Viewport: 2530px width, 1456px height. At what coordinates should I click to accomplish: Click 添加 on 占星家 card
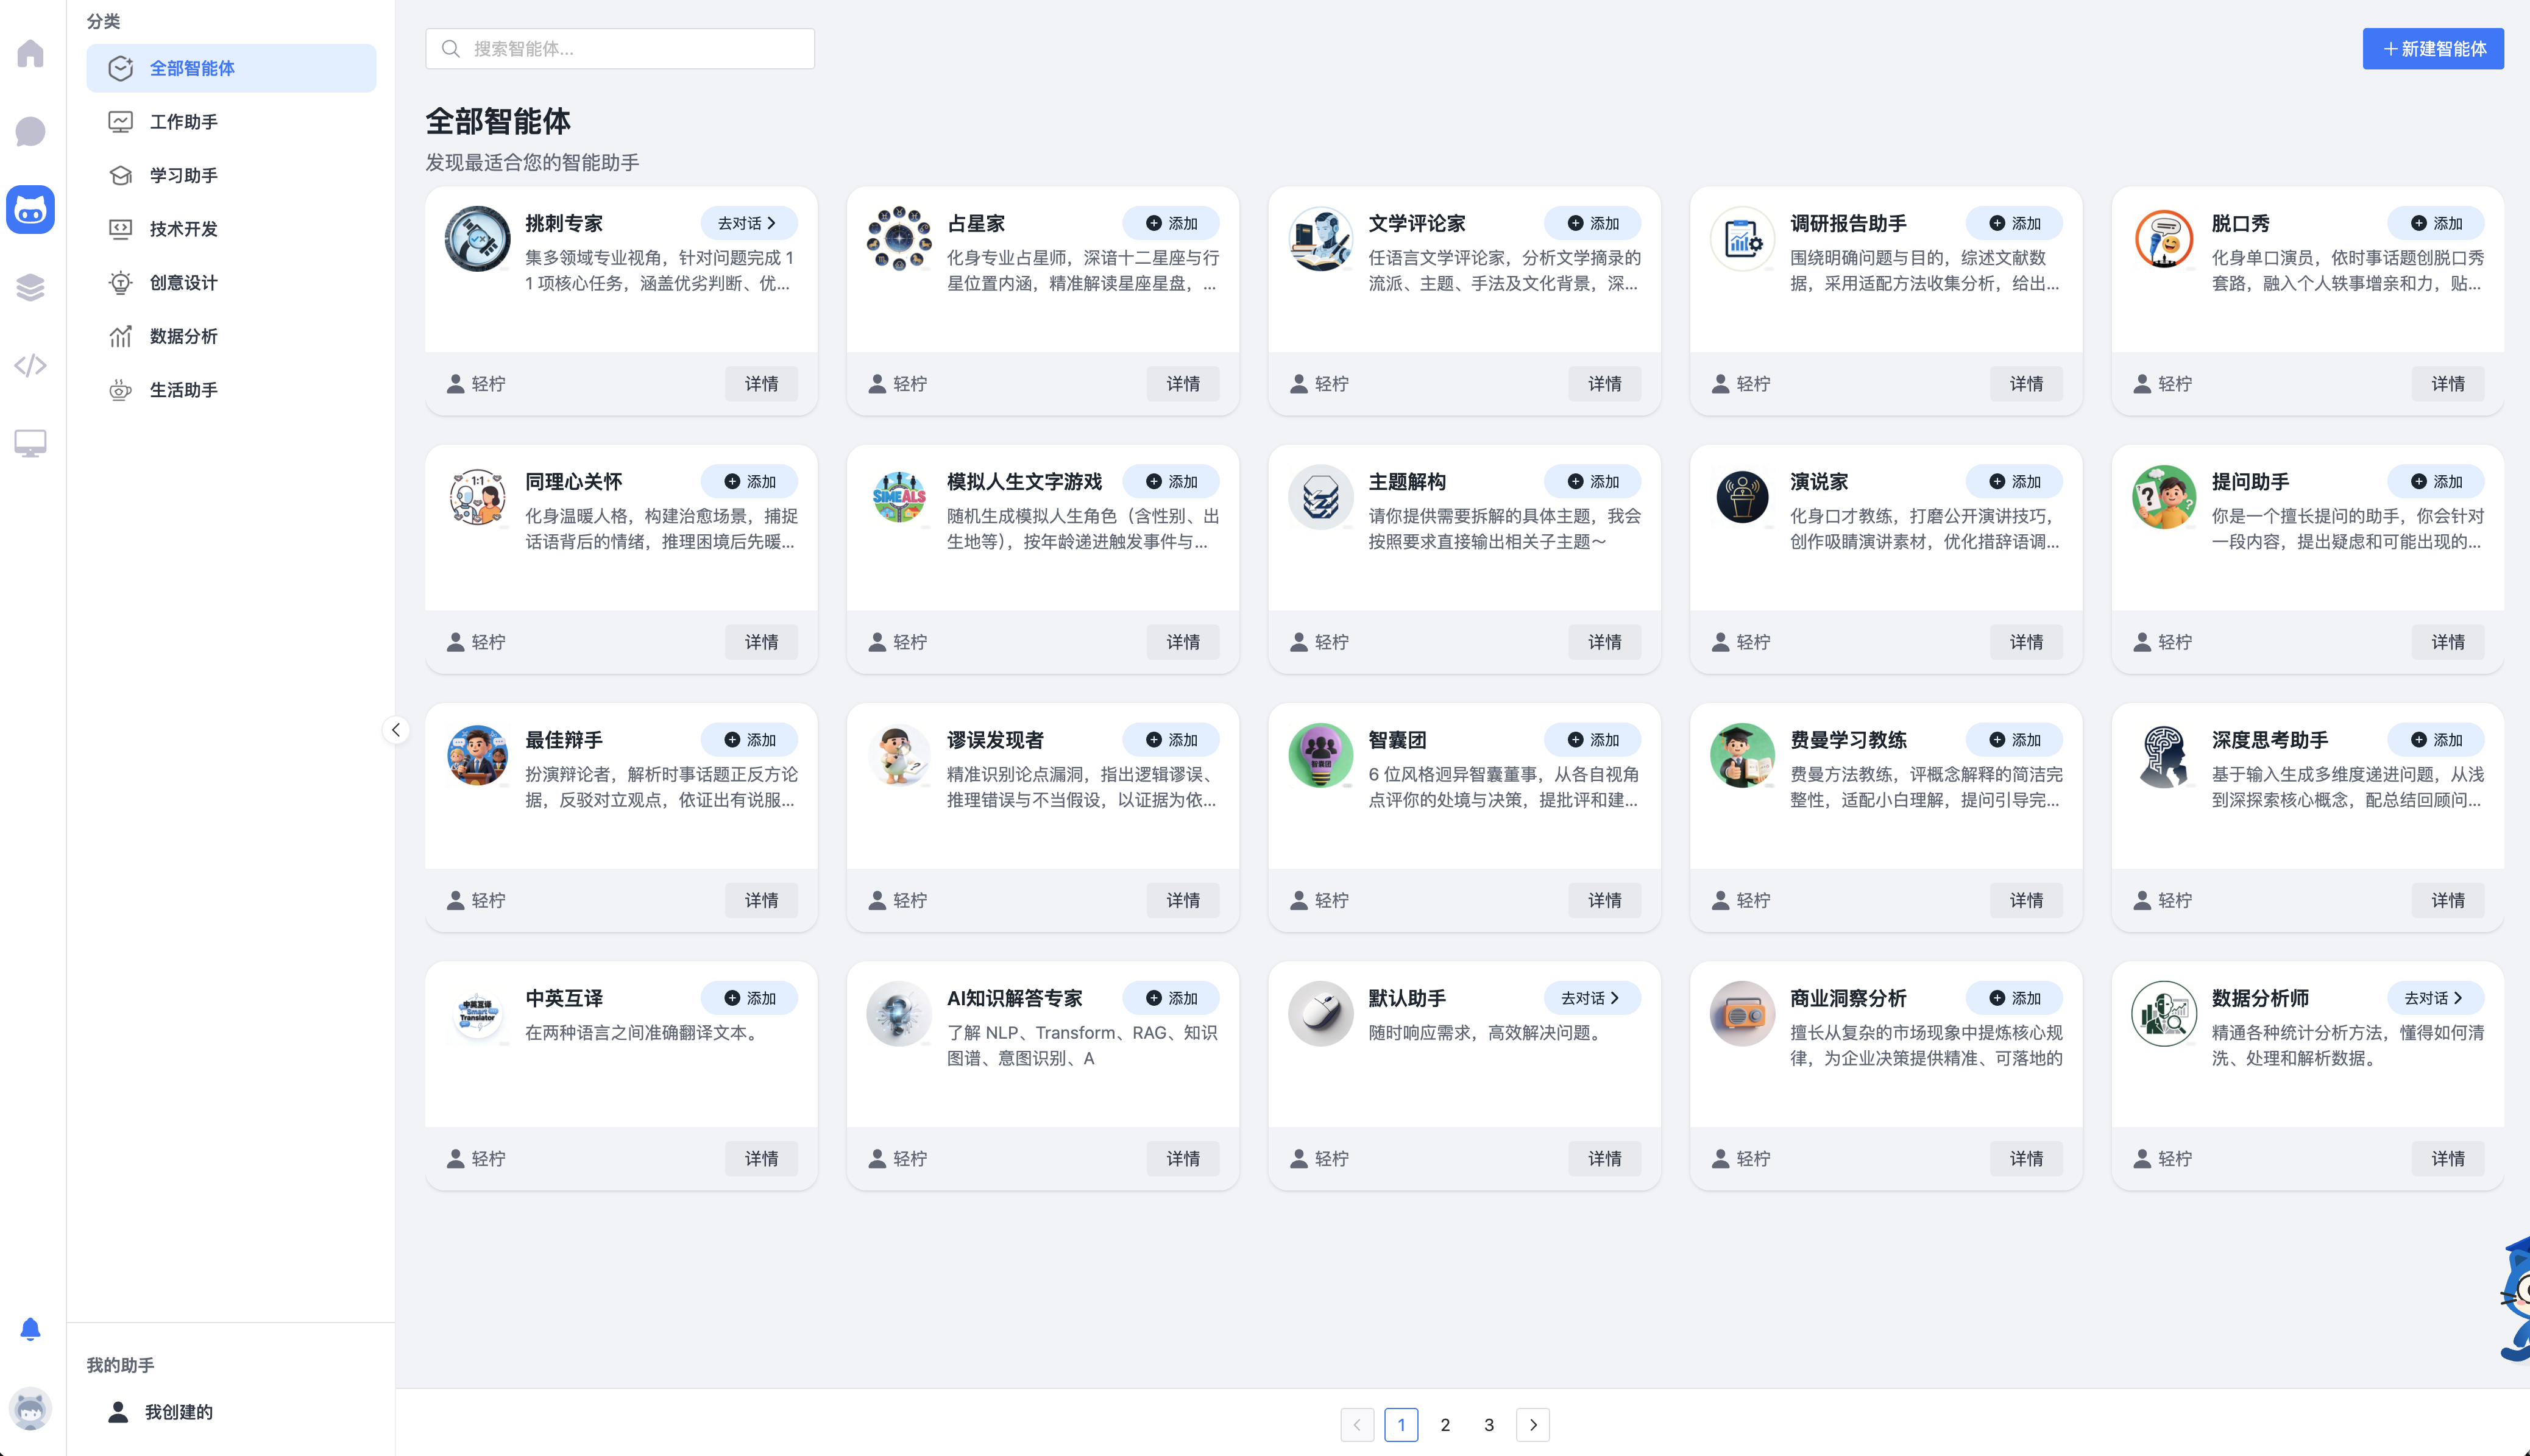pyautogui.click(x=1171, y=223)
